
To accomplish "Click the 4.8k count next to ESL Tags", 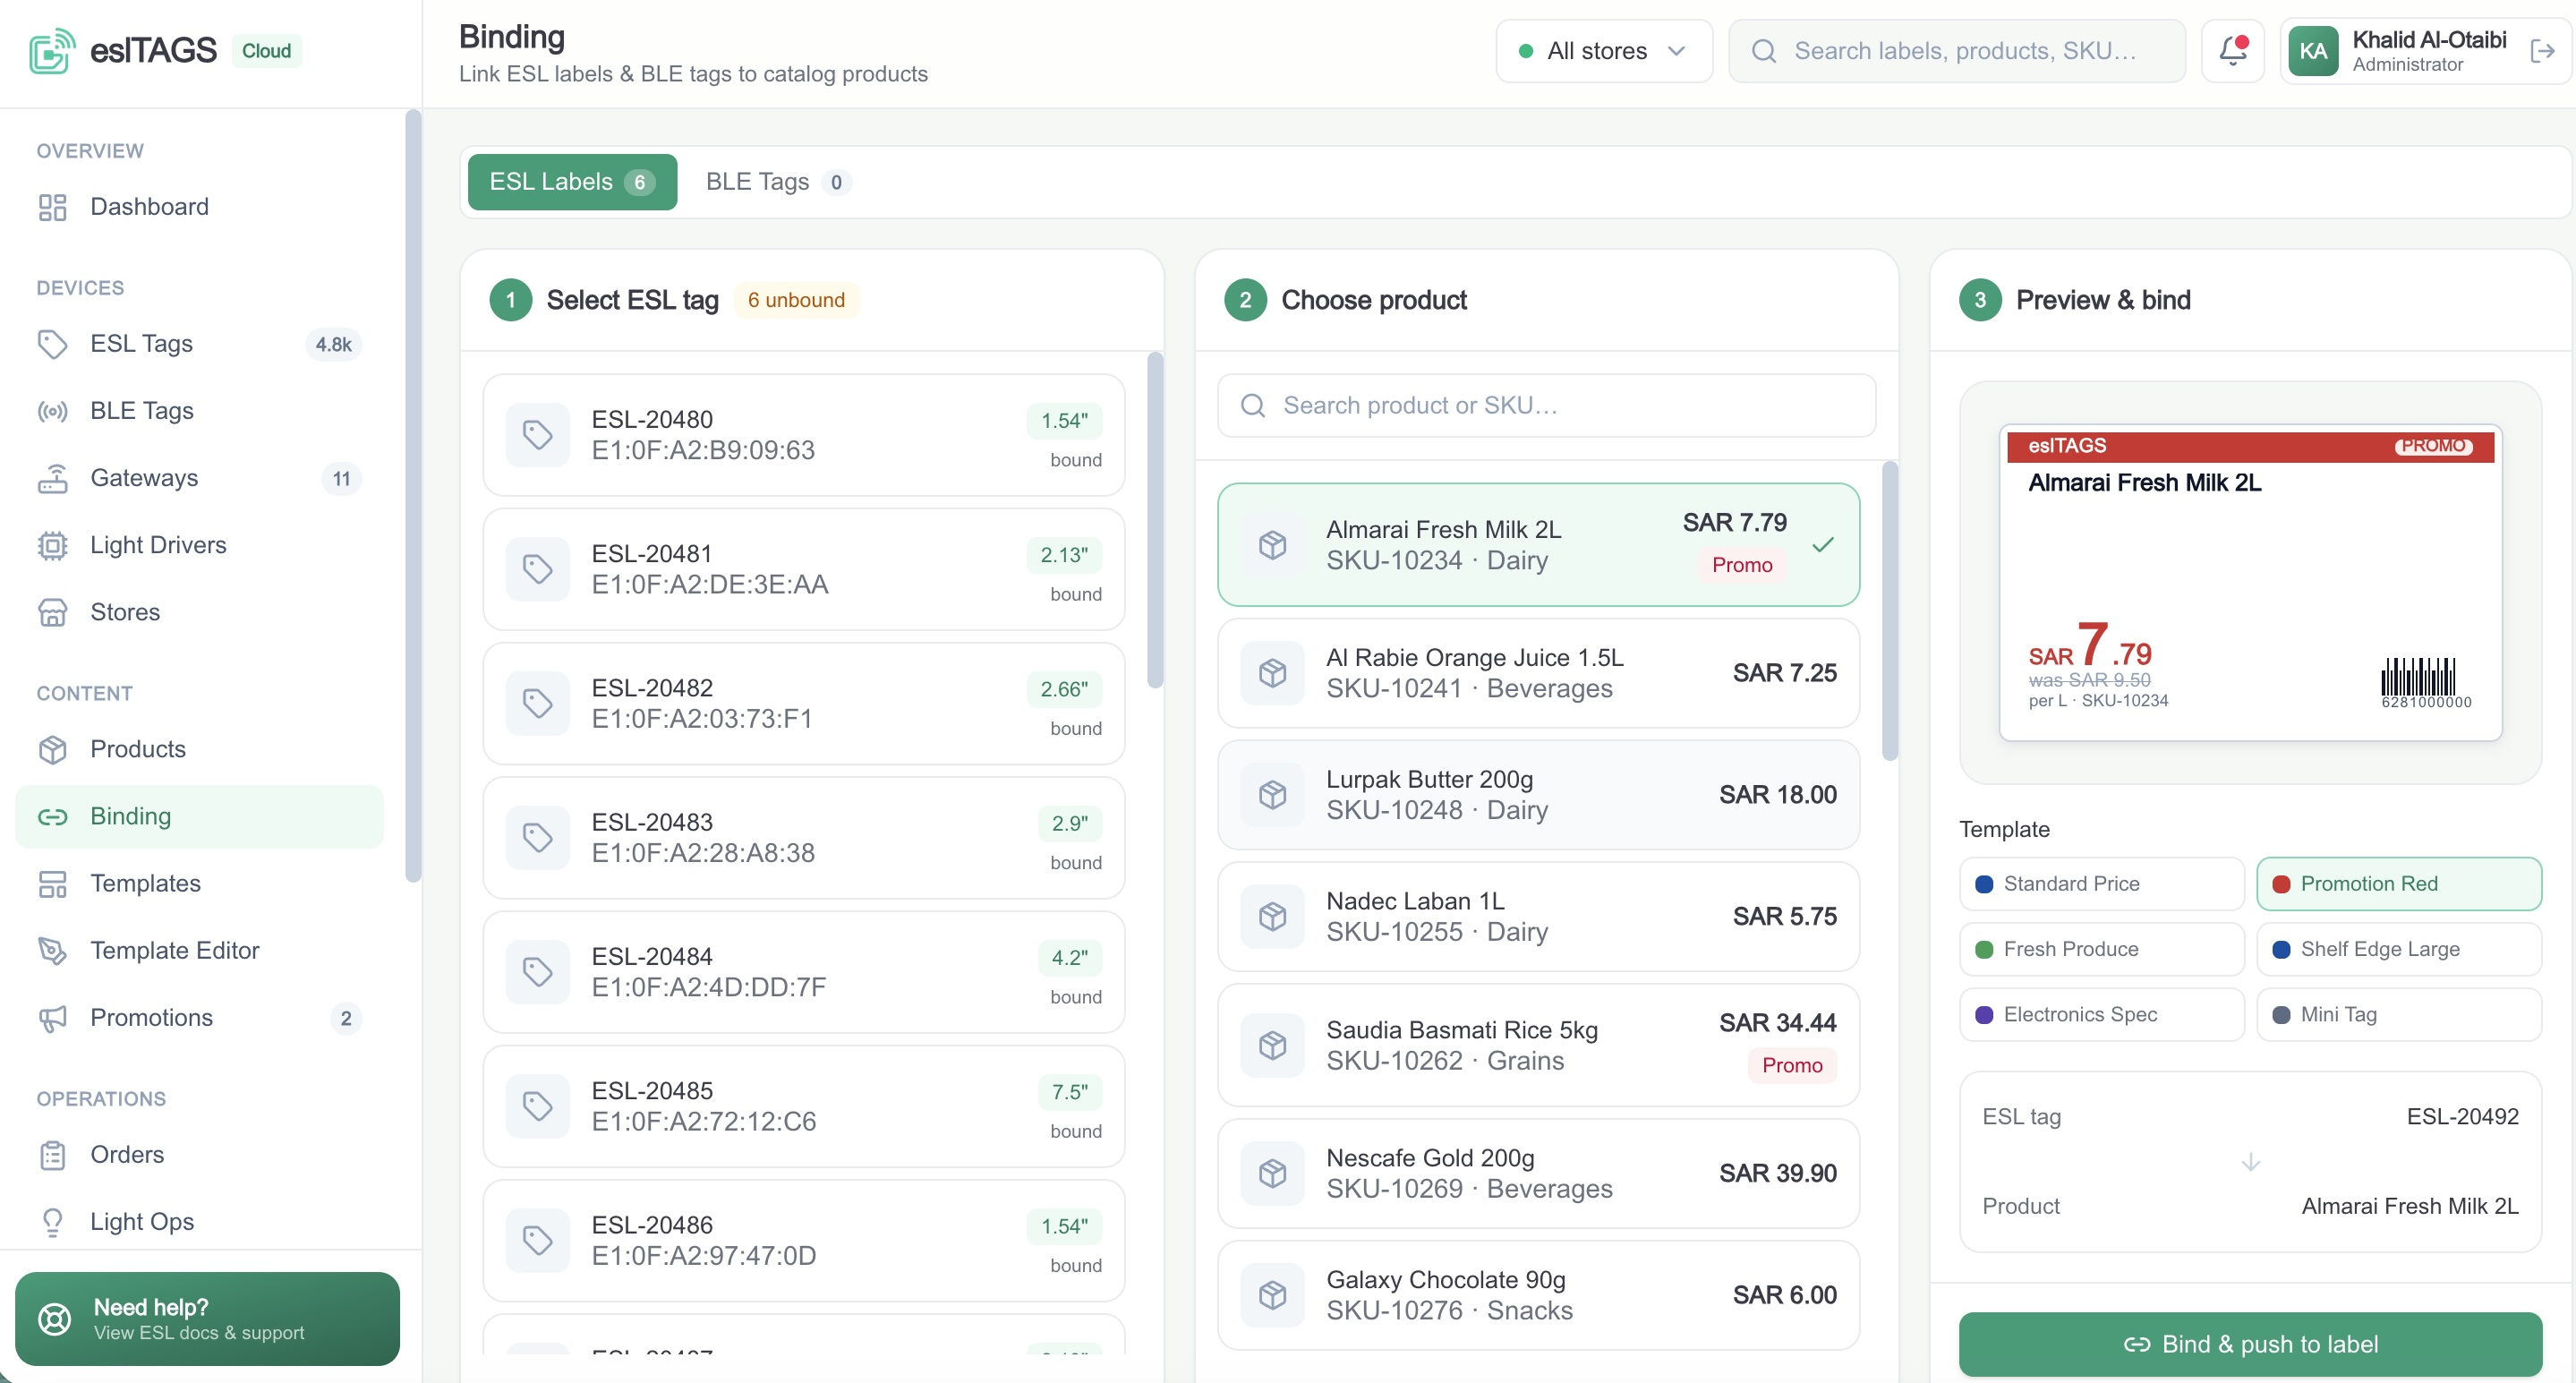I will [x=333, y=344].
